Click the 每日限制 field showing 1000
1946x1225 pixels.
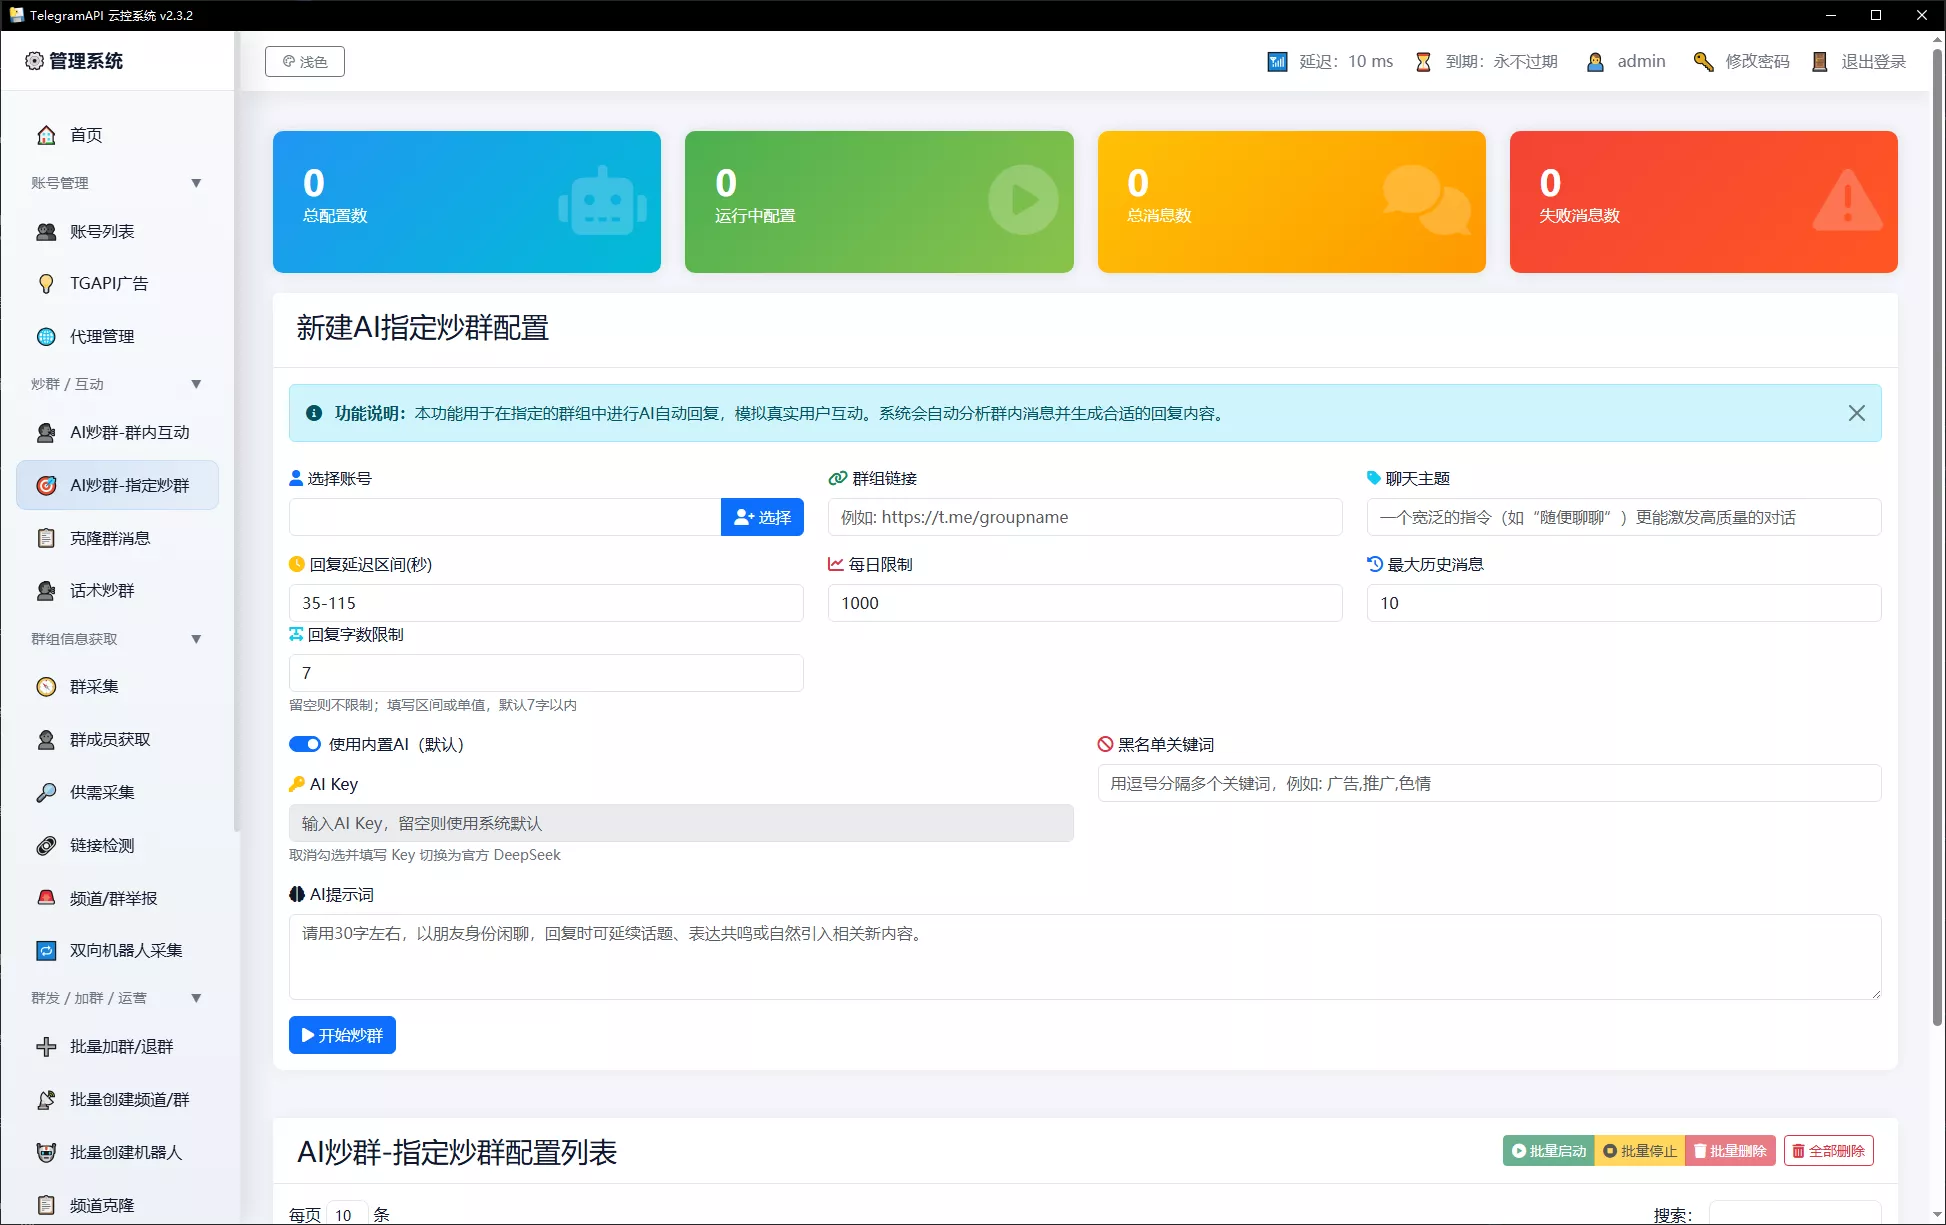(x=1085, y=603)
